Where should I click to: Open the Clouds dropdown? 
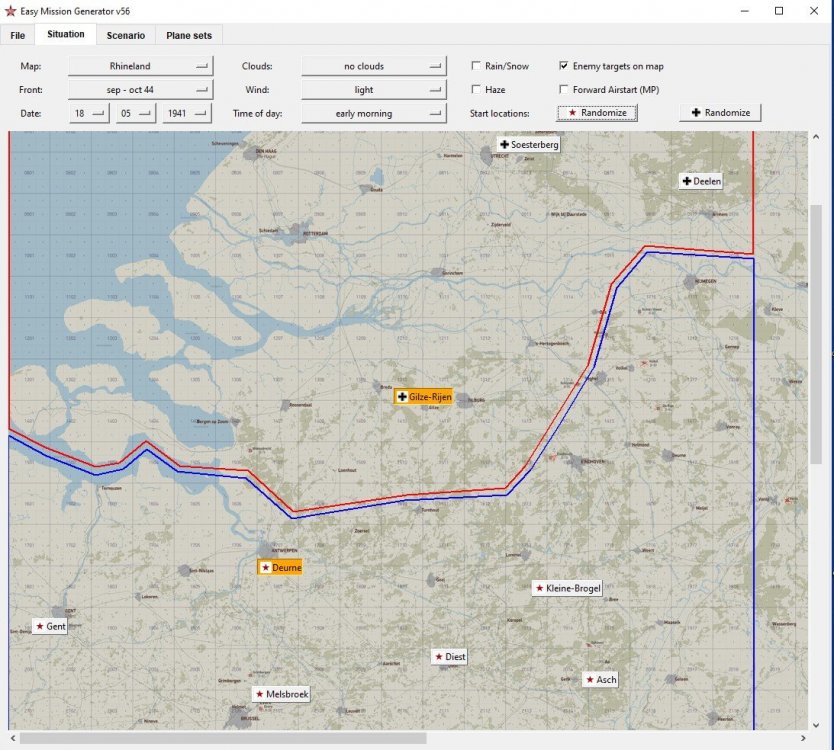pos(374,66)
